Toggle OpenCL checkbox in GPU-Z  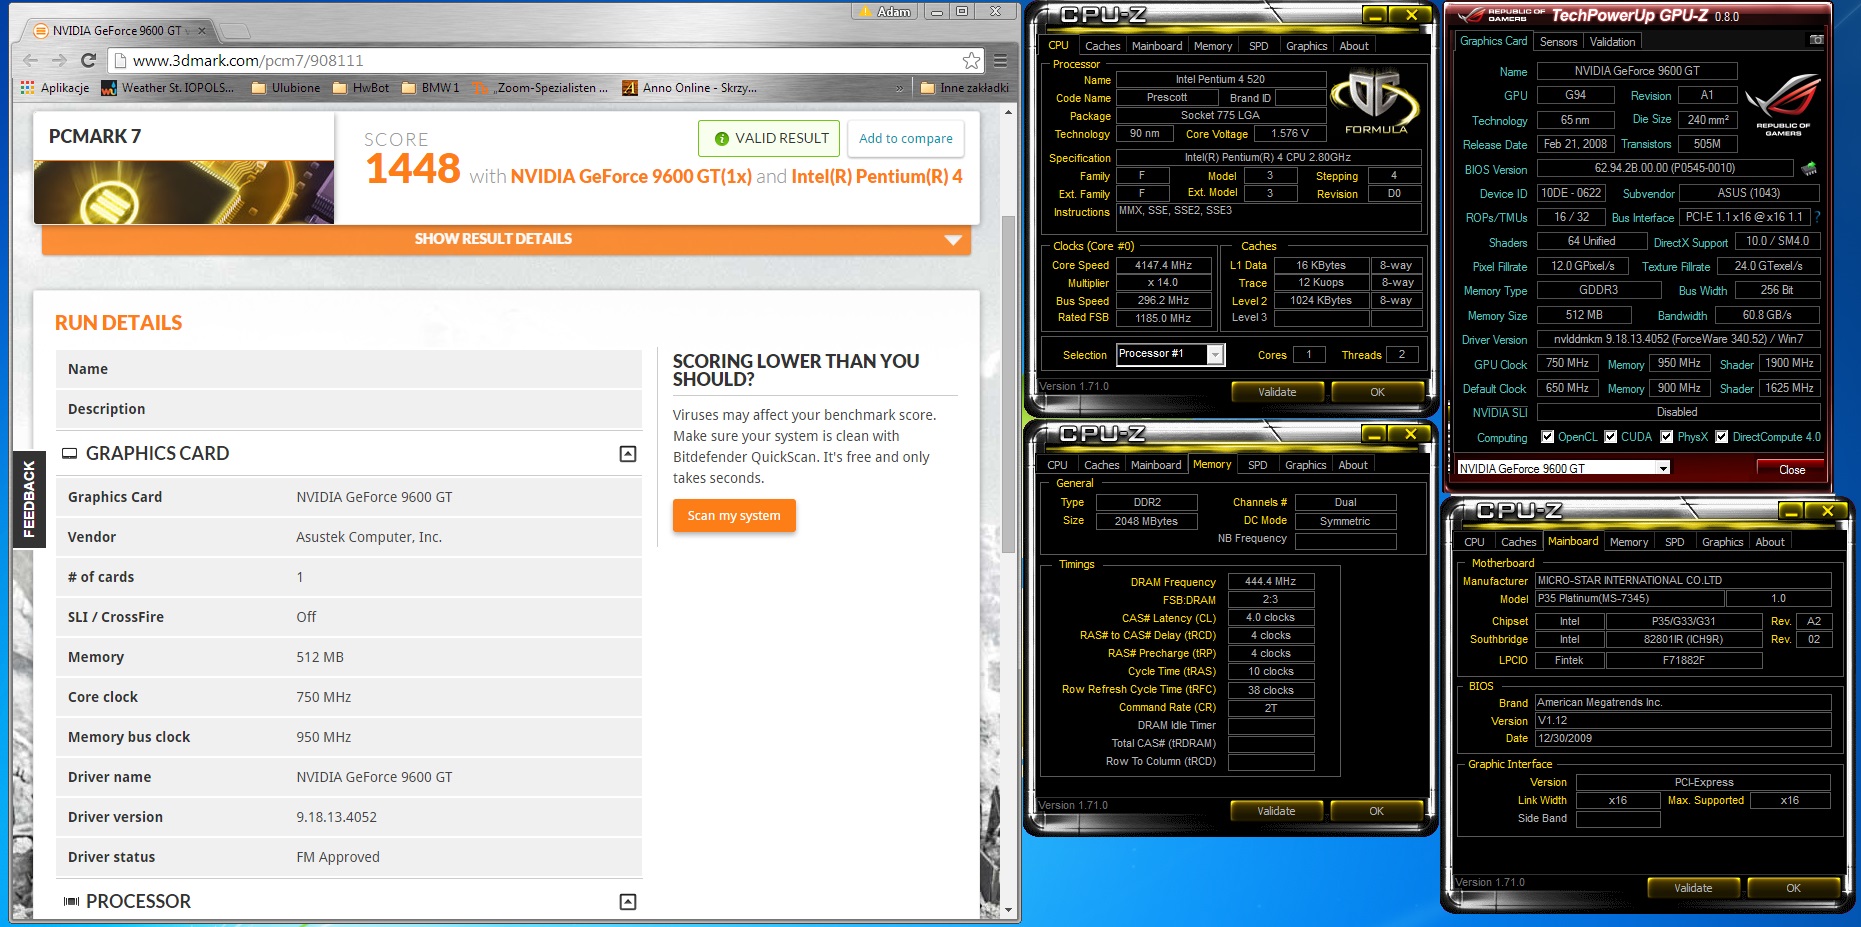click(1548, 437)
